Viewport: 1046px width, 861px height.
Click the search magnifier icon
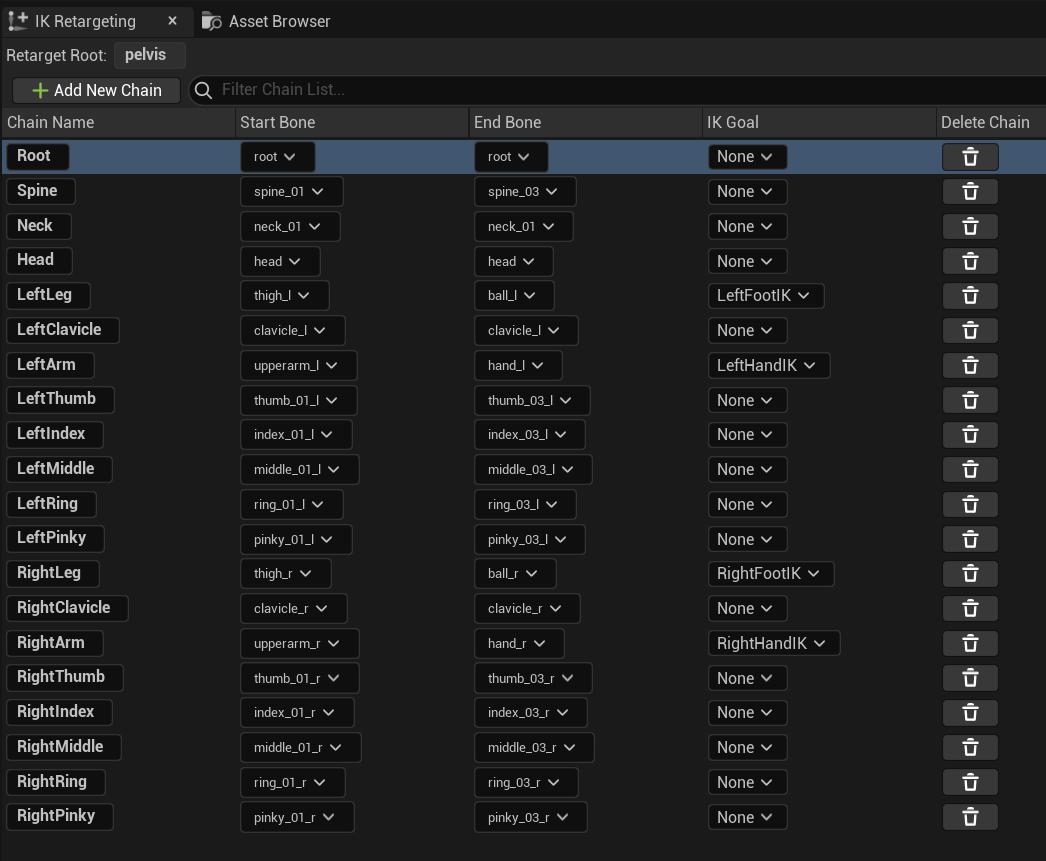tap(203, 90)
